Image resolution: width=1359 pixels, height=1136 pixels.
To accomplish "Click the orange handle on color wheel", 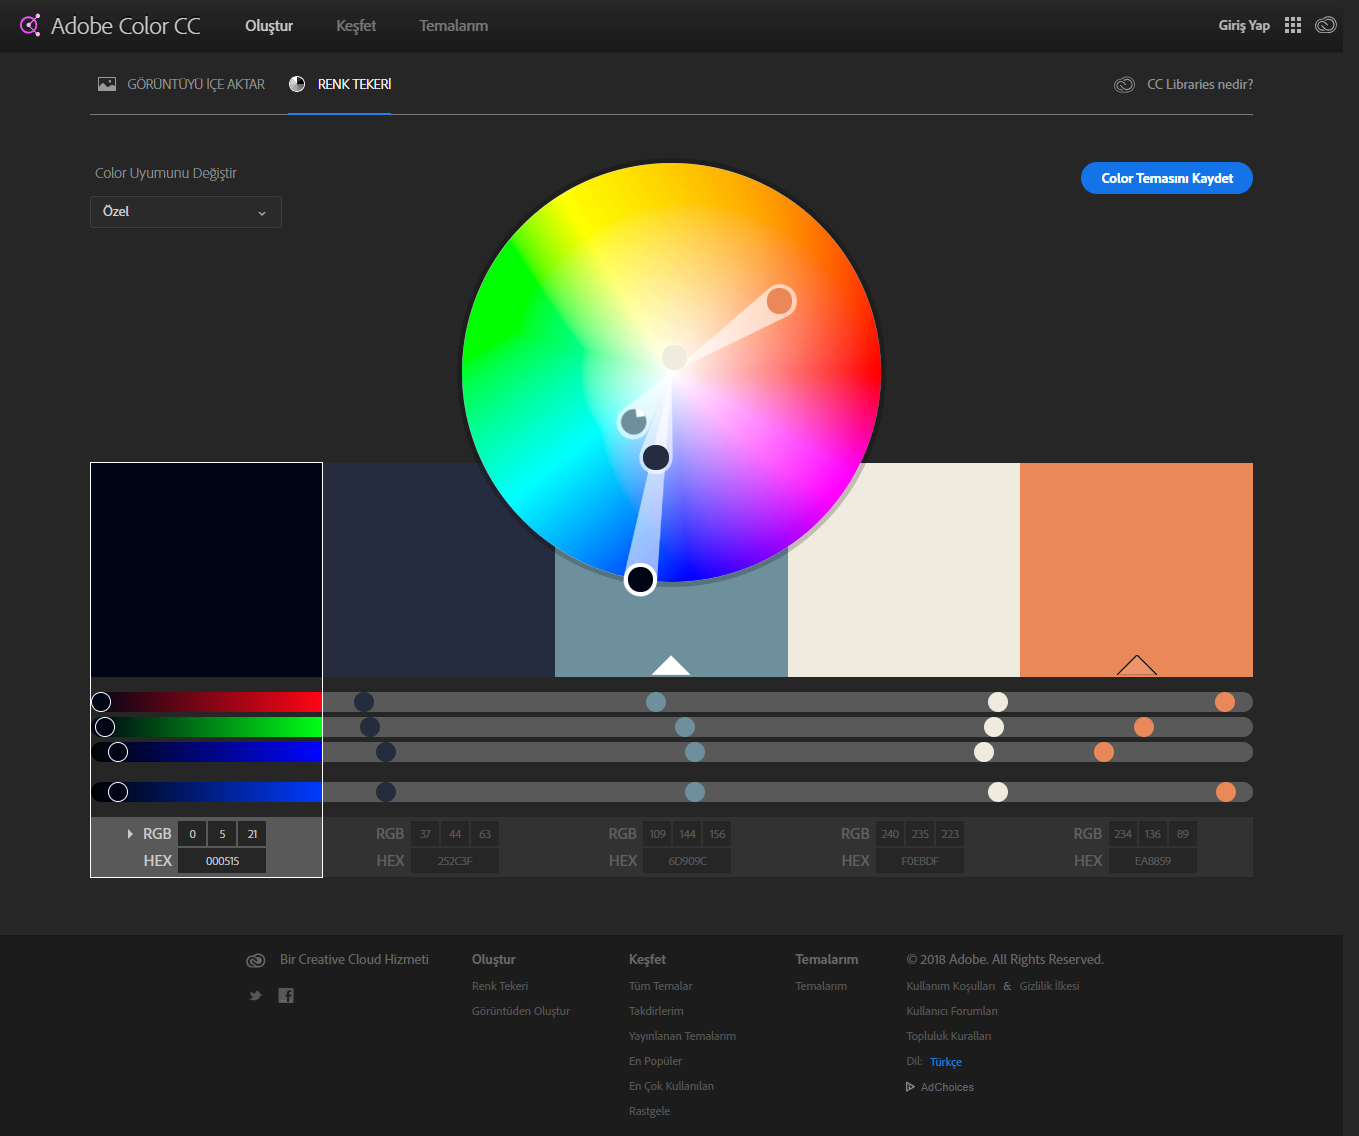I will [780, 300].
